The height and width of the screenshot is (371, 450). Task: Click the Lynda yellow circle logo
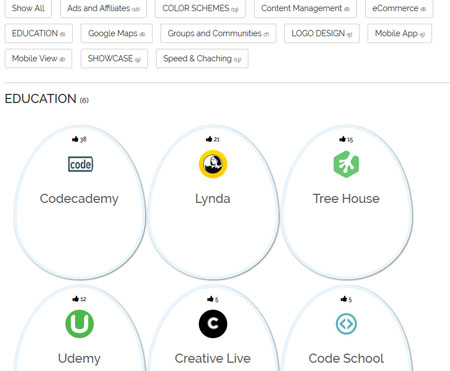(213, 164)
